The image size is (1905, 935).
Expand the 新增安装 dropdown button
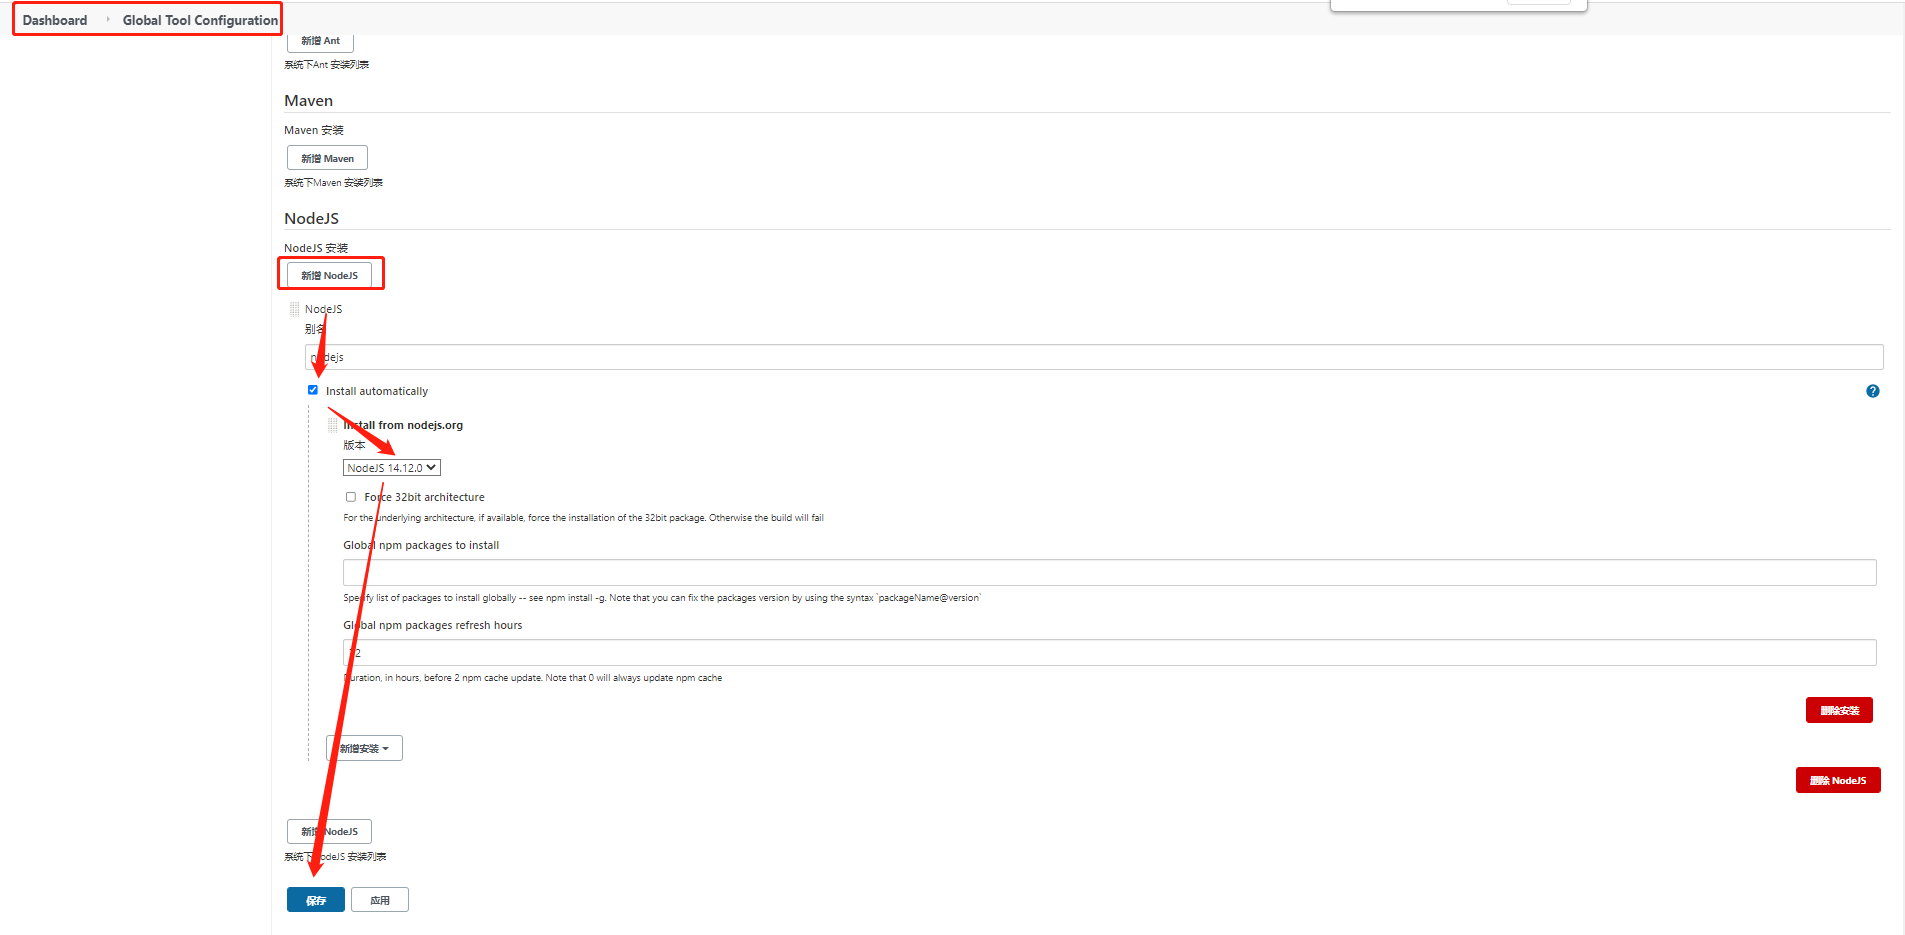point(364,748)
